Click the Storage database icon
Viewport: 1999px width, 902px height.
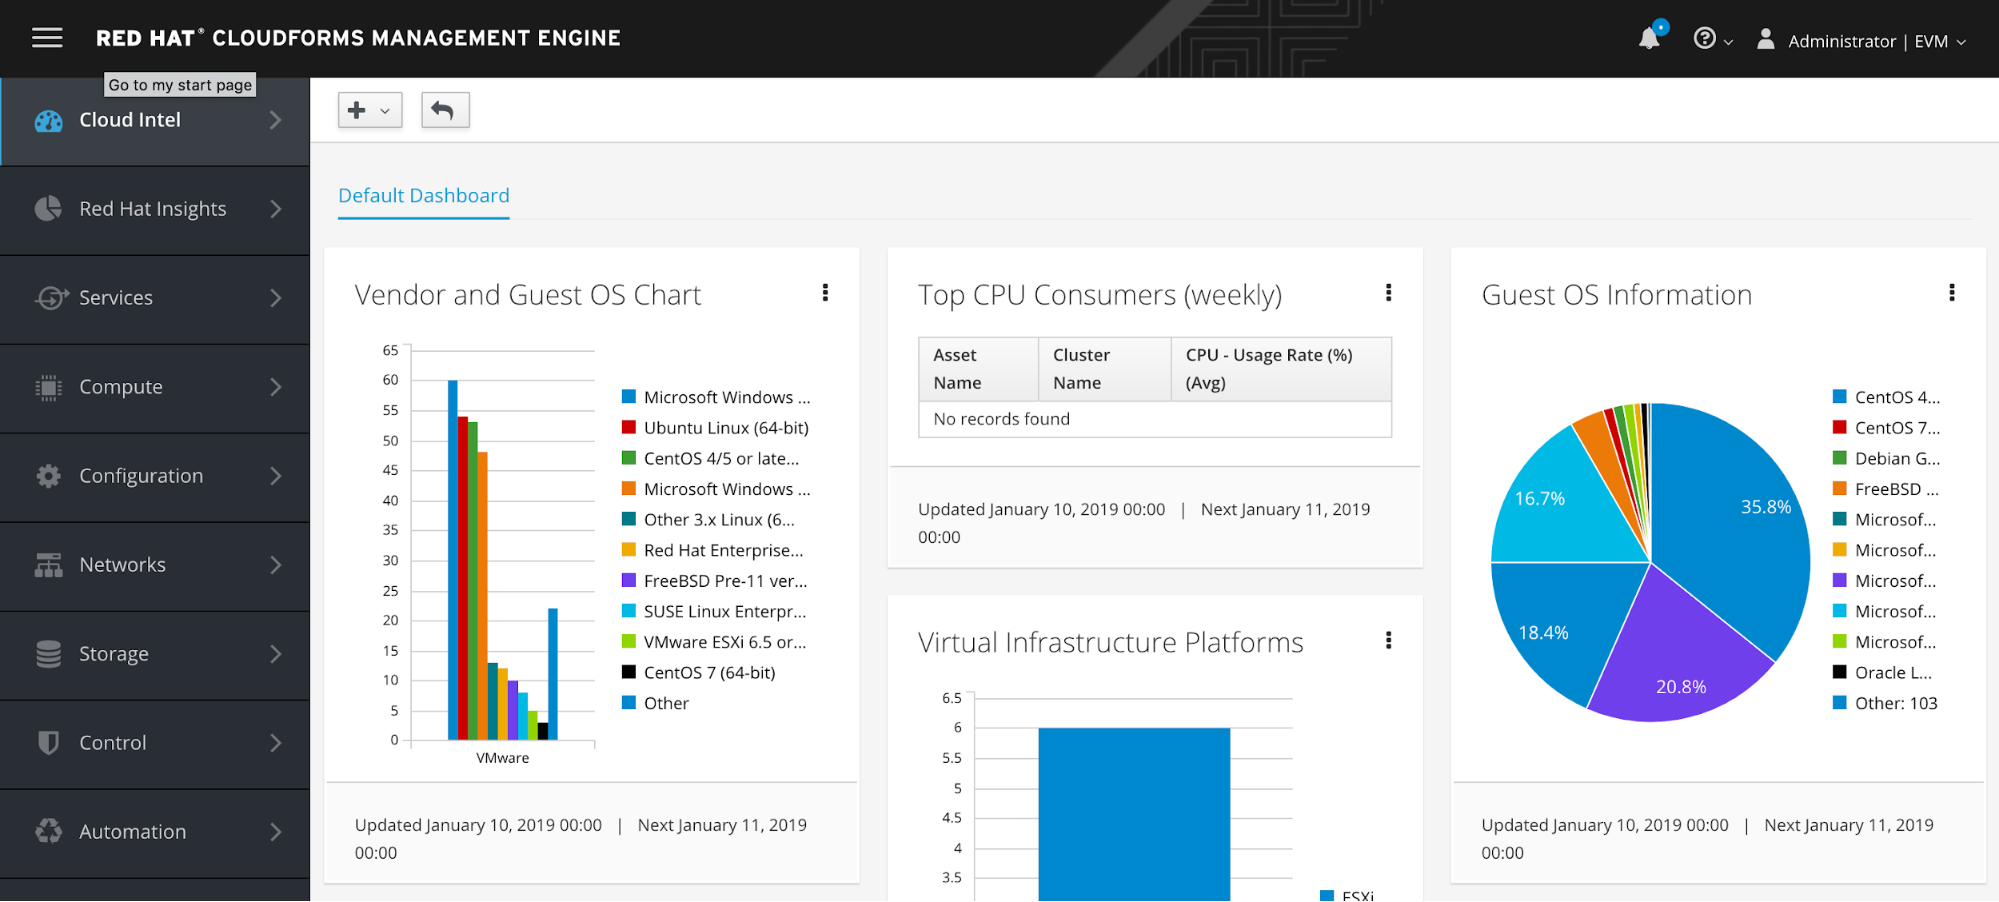pos(48,654)
